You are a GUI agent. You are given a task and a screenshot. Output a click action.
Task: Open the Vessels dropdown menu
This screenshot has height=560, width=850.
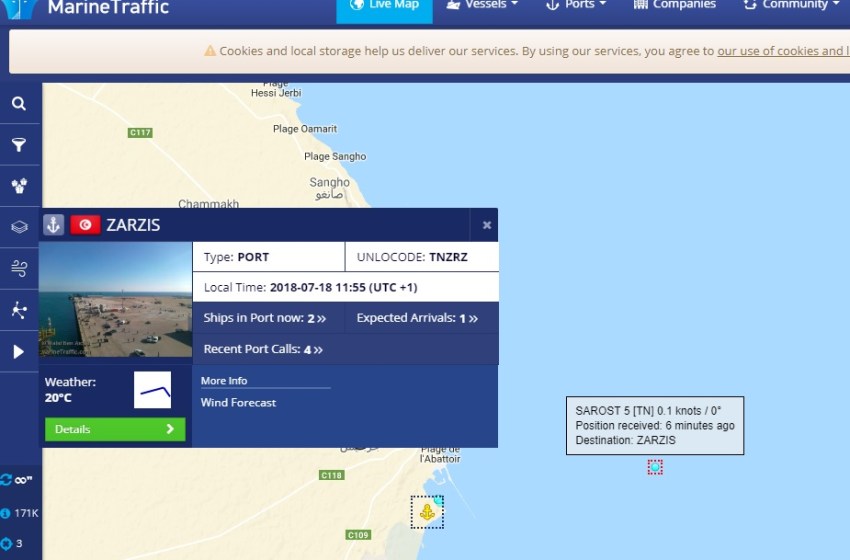[x=482, y=5]
